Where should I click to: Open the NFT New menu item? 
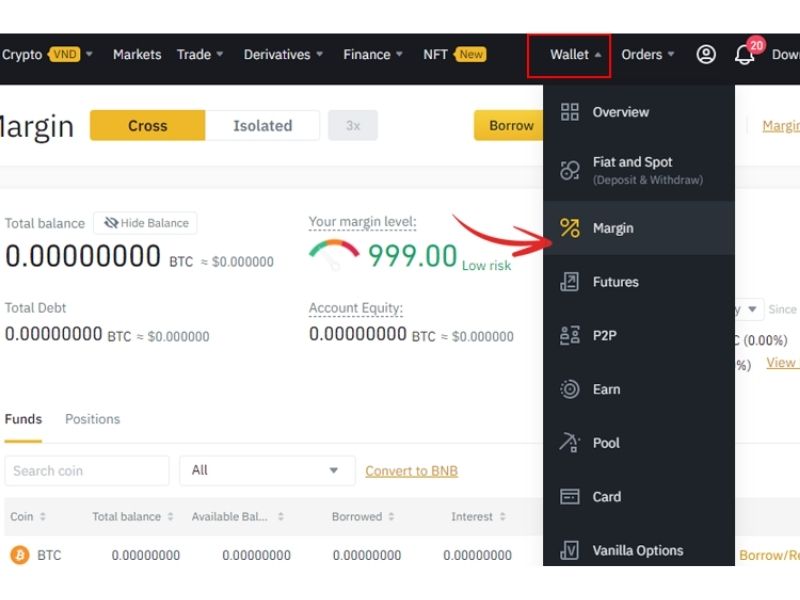[x=454, y=54]
